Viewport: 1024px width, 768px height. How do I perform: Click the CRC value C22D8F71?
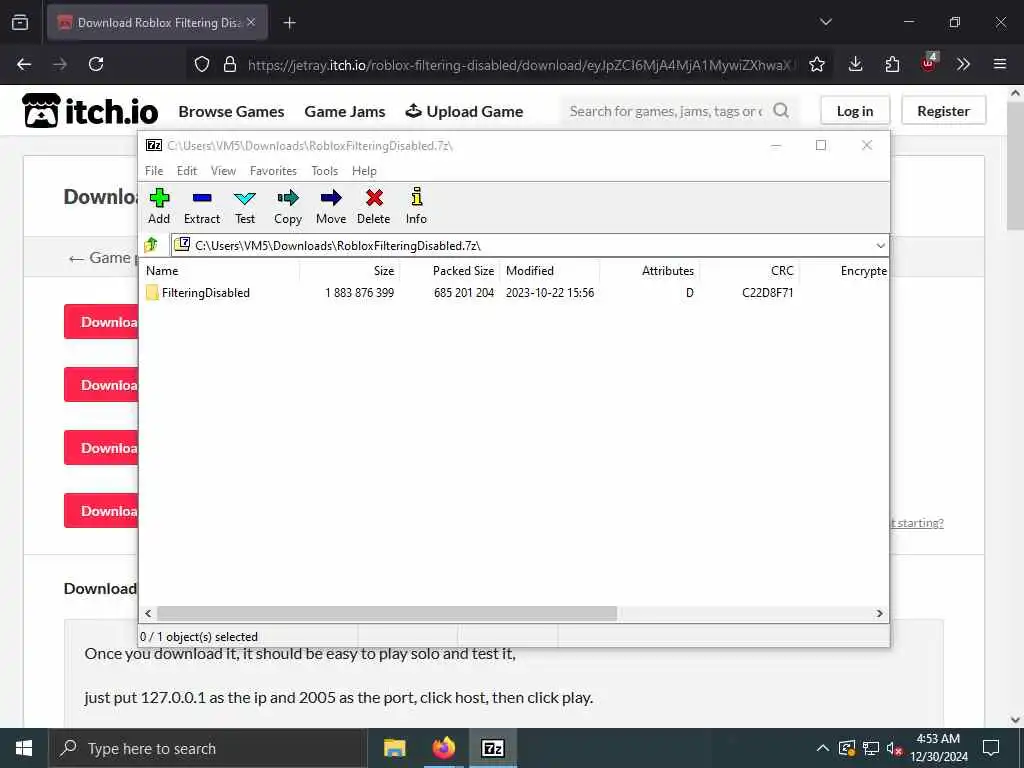[767, 293]
